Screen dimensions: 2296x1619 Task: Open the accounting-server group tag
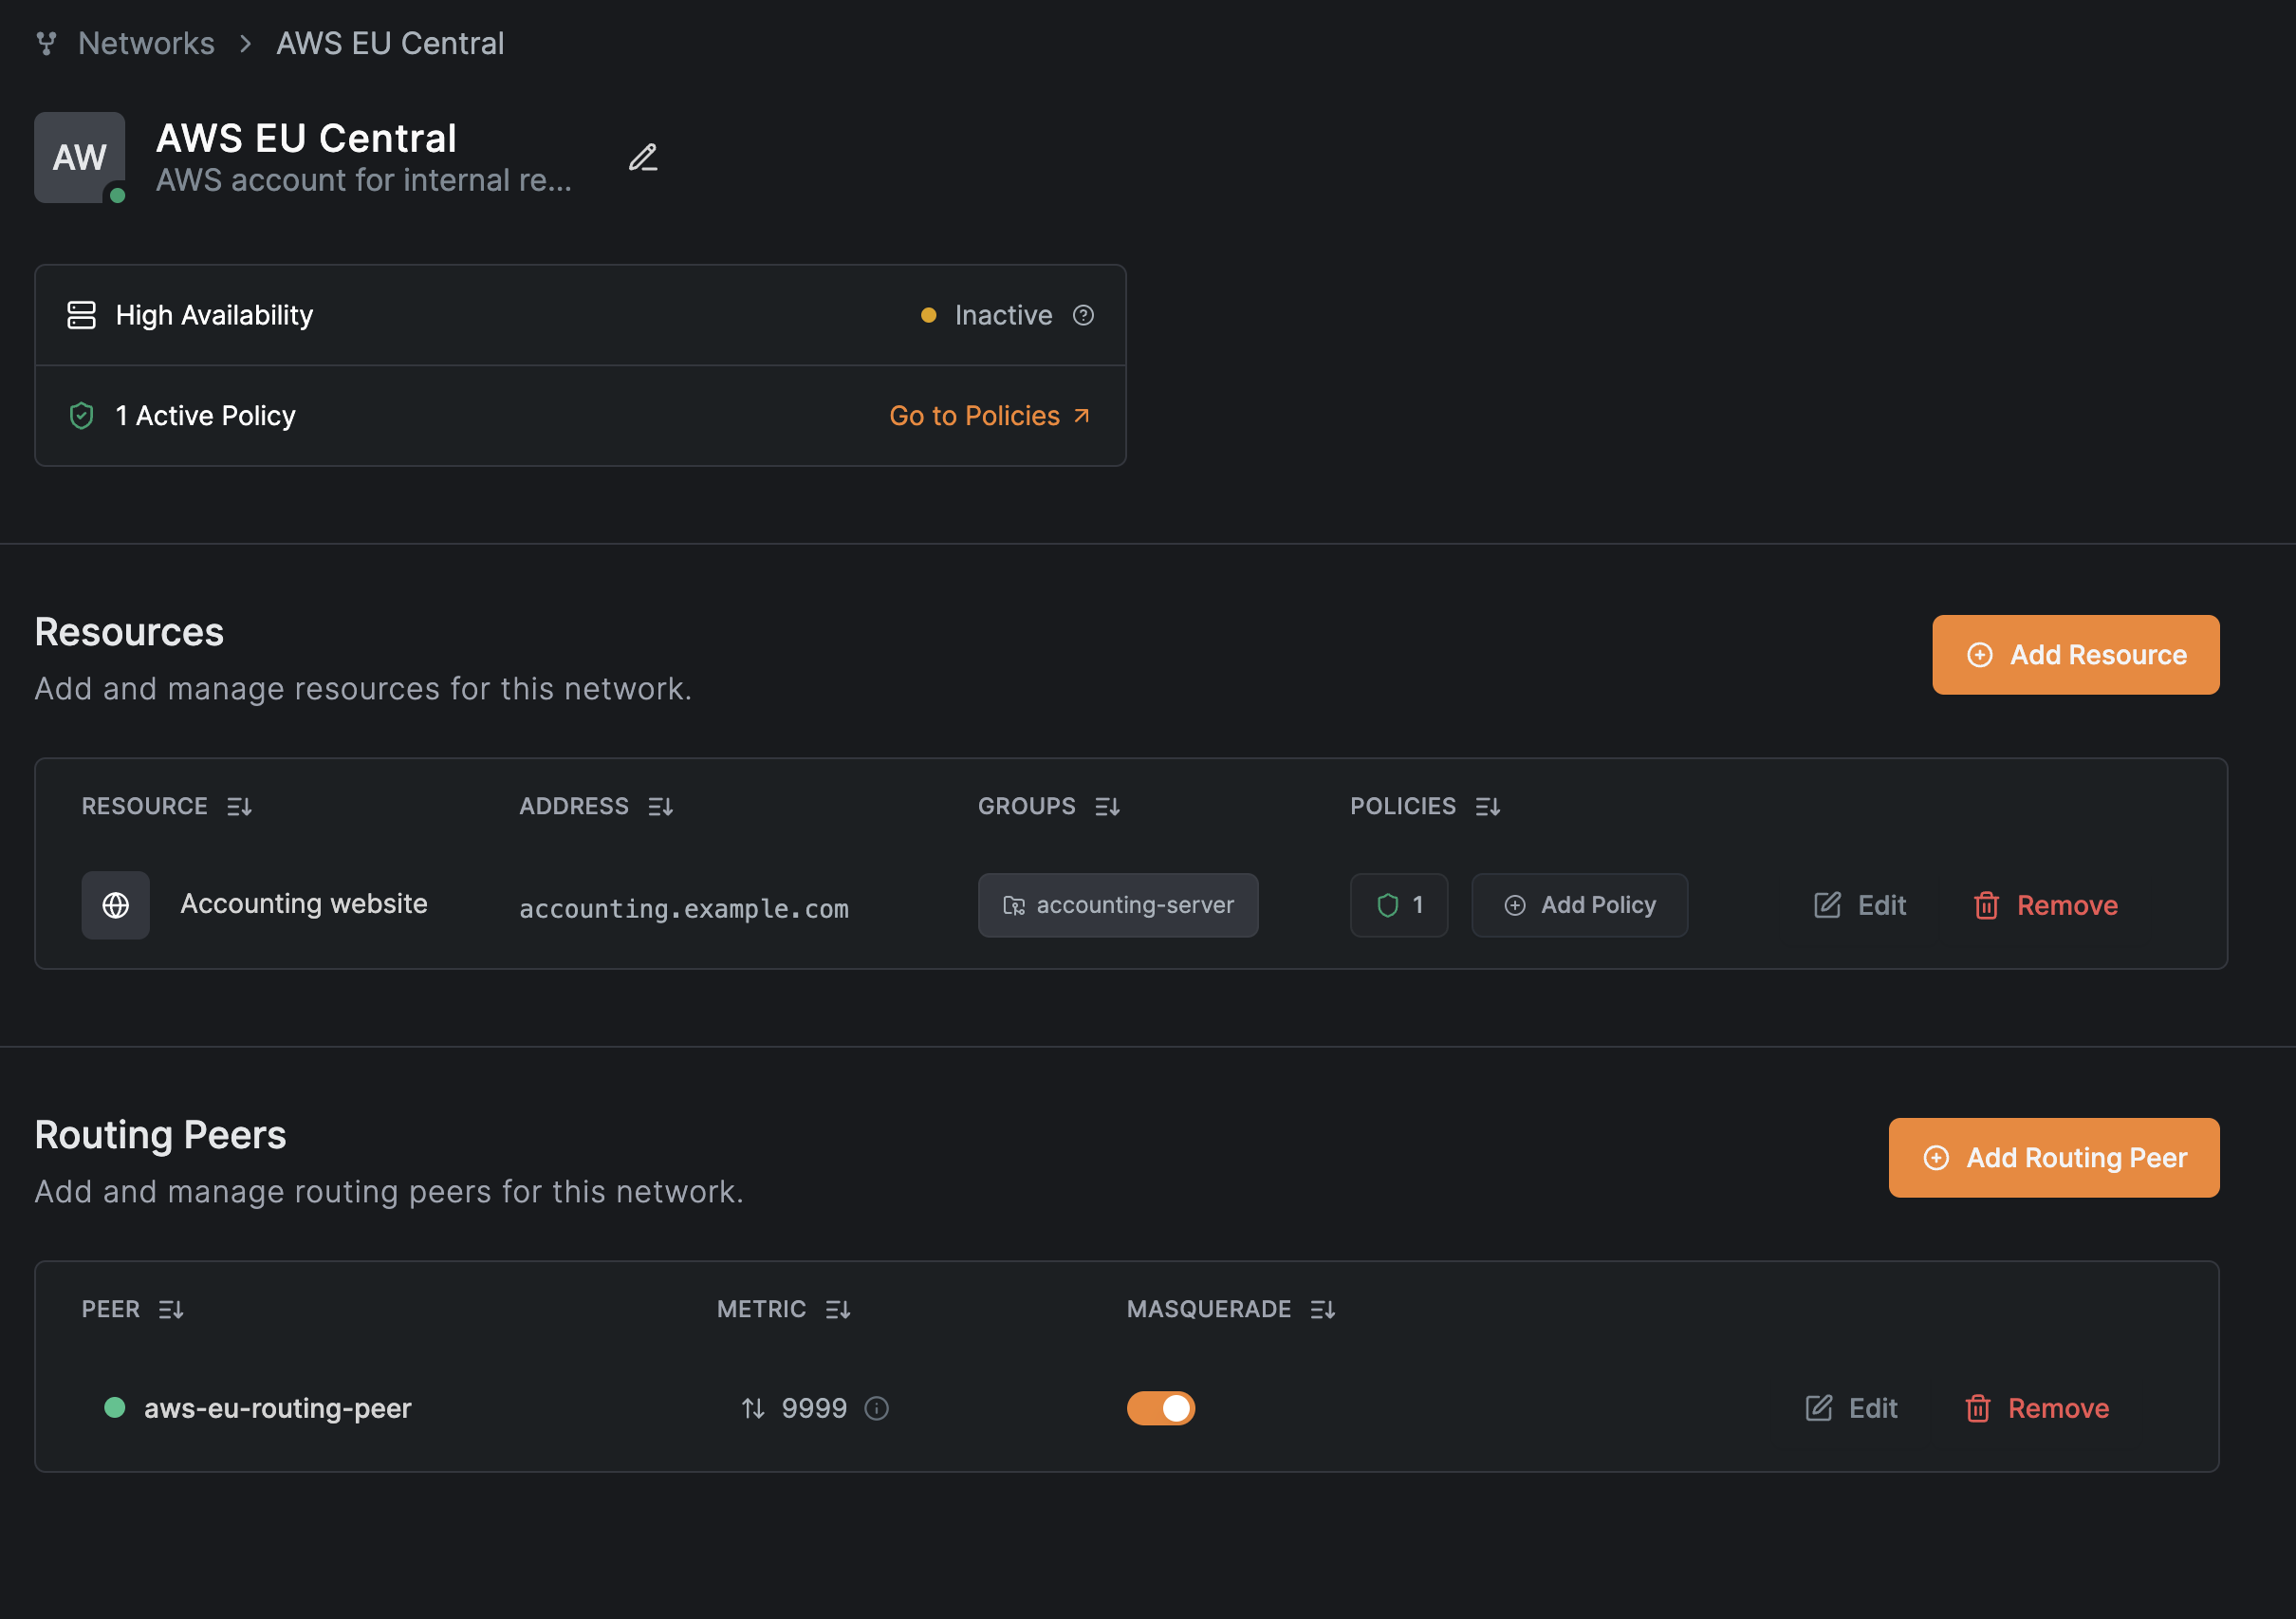tap(1117, 905)
